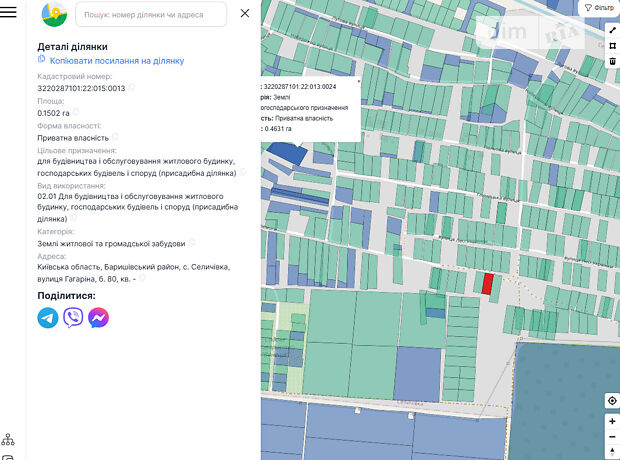Copy the address value after кв. -

(x=142, y=278)
